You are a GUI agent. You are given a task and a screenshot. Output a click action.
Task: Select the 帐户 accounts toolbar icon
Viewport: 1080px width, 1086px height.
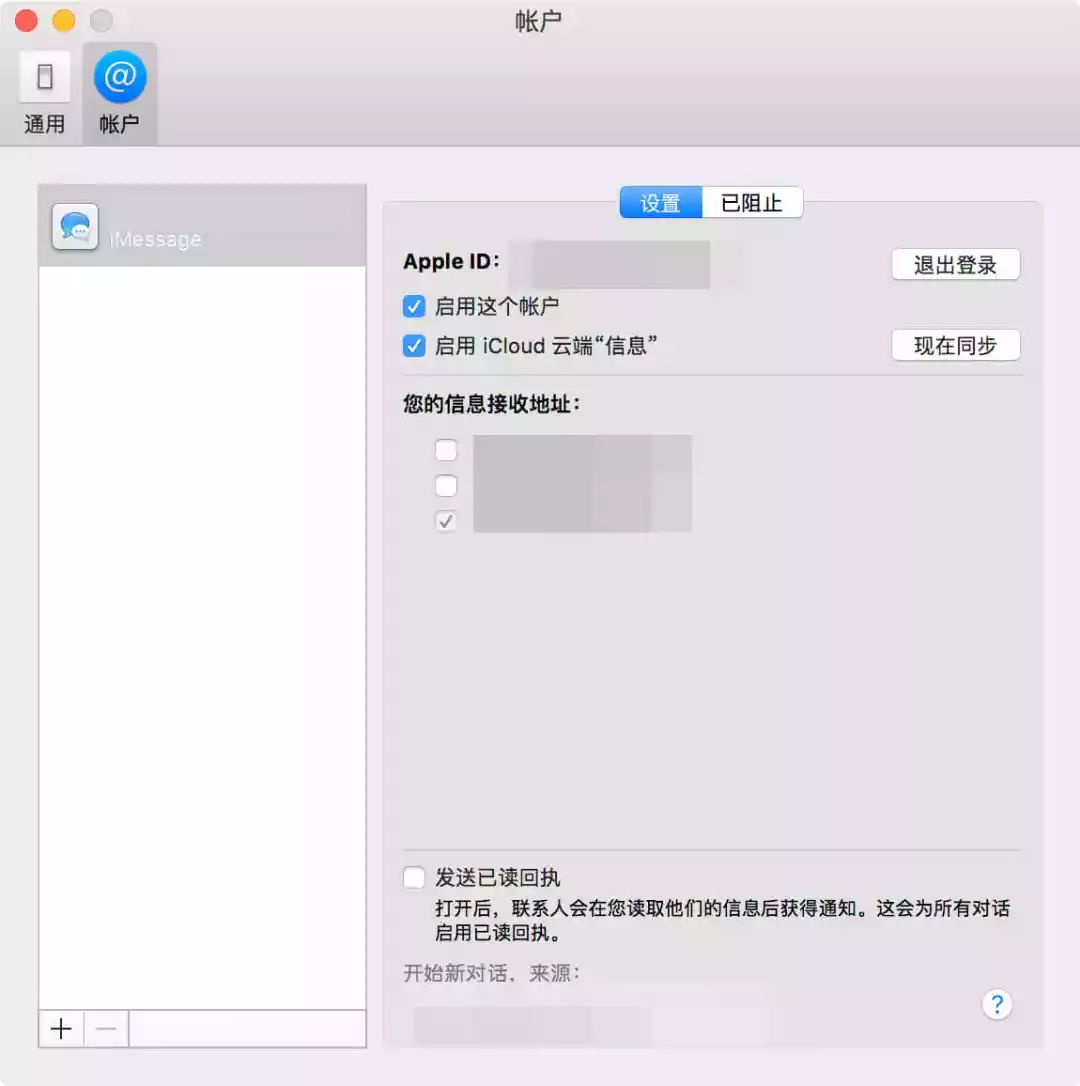point(120,94)
